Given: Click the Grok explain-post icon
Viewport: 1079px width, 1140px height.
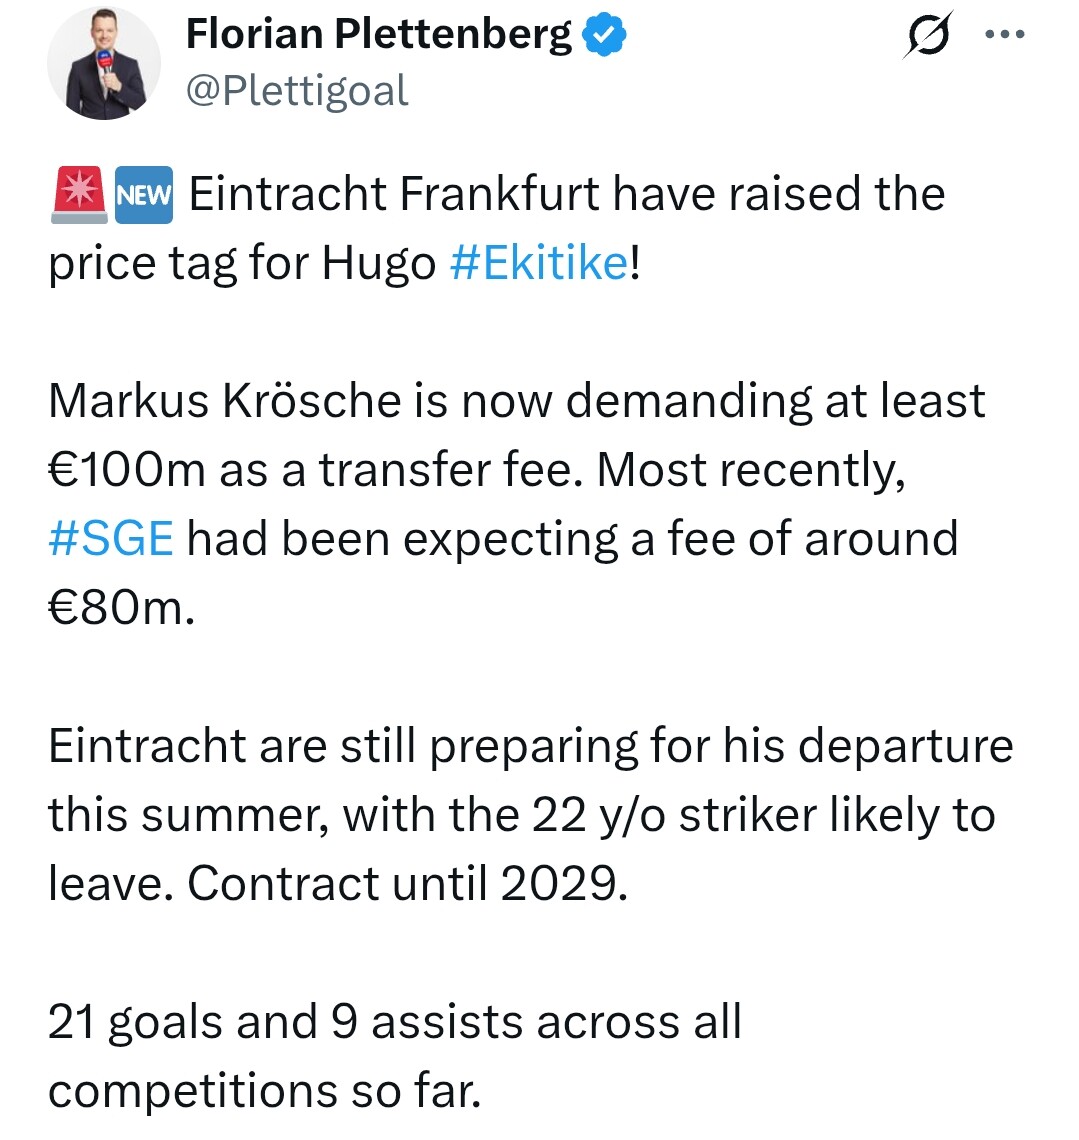Looking at the screenshot, I should (x=928, y=34).
